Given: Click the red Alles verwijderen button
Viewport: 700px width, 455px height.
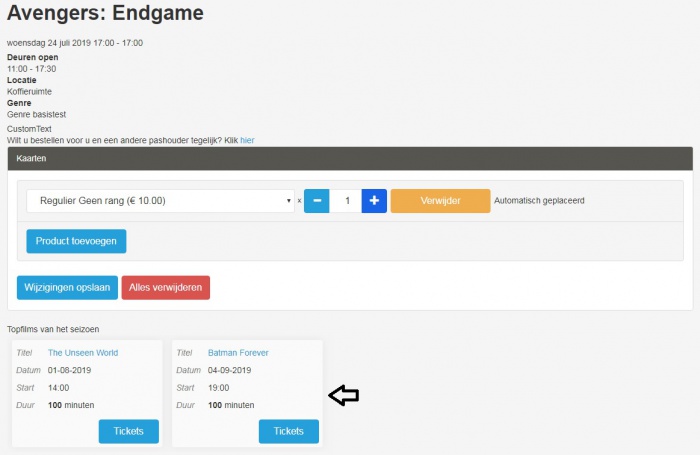Looking at the screenshot, I should point(166,288).
